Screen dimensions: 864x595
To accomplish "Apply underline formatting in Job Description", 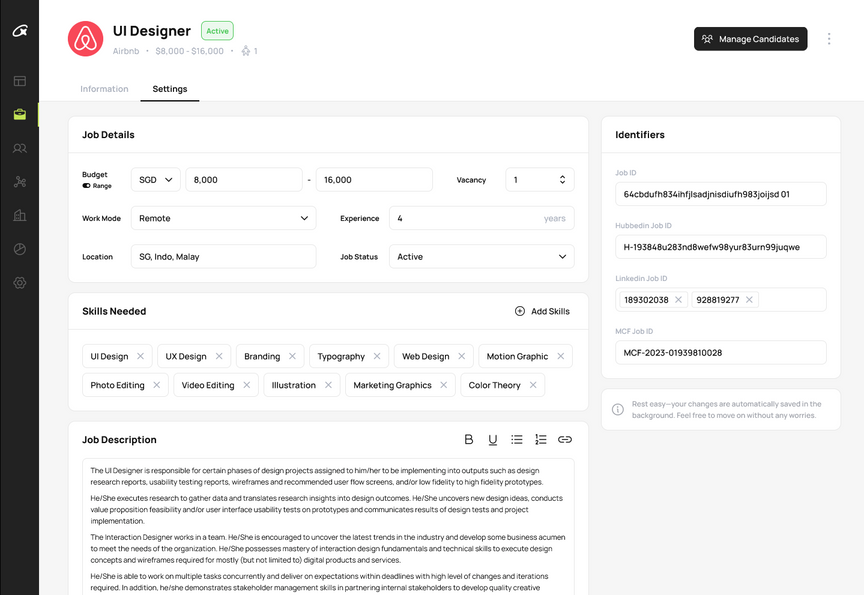I will 493,439.
